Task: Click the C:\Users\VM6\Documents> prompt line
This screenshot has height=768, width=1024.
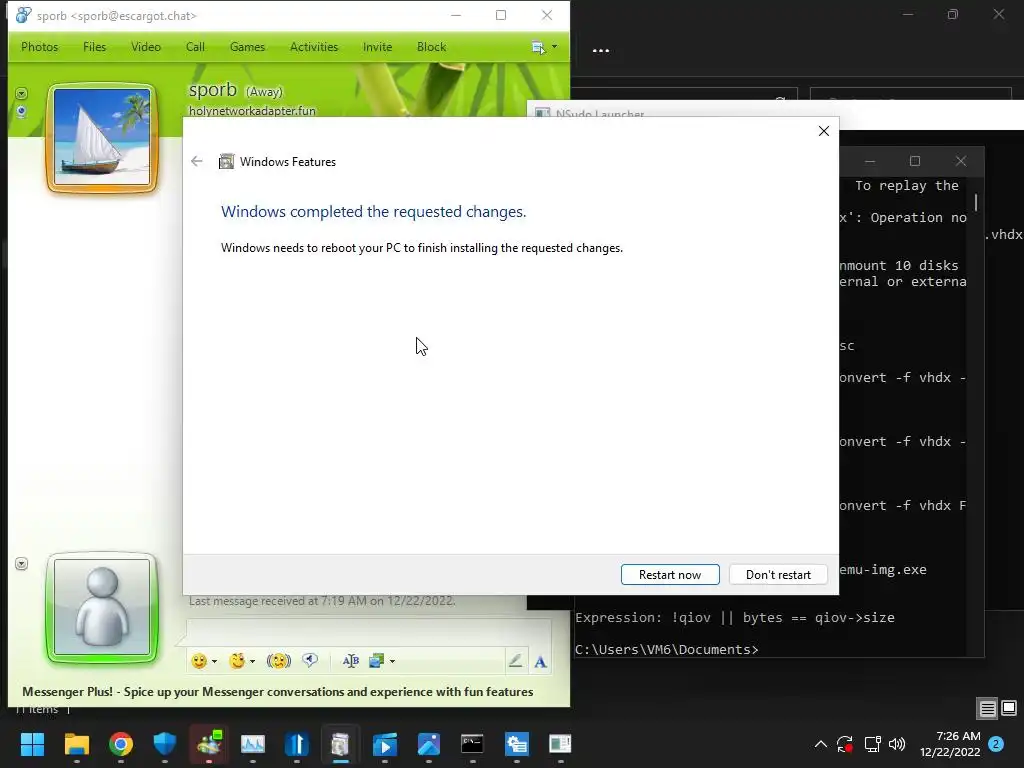Action: (667, 649)
